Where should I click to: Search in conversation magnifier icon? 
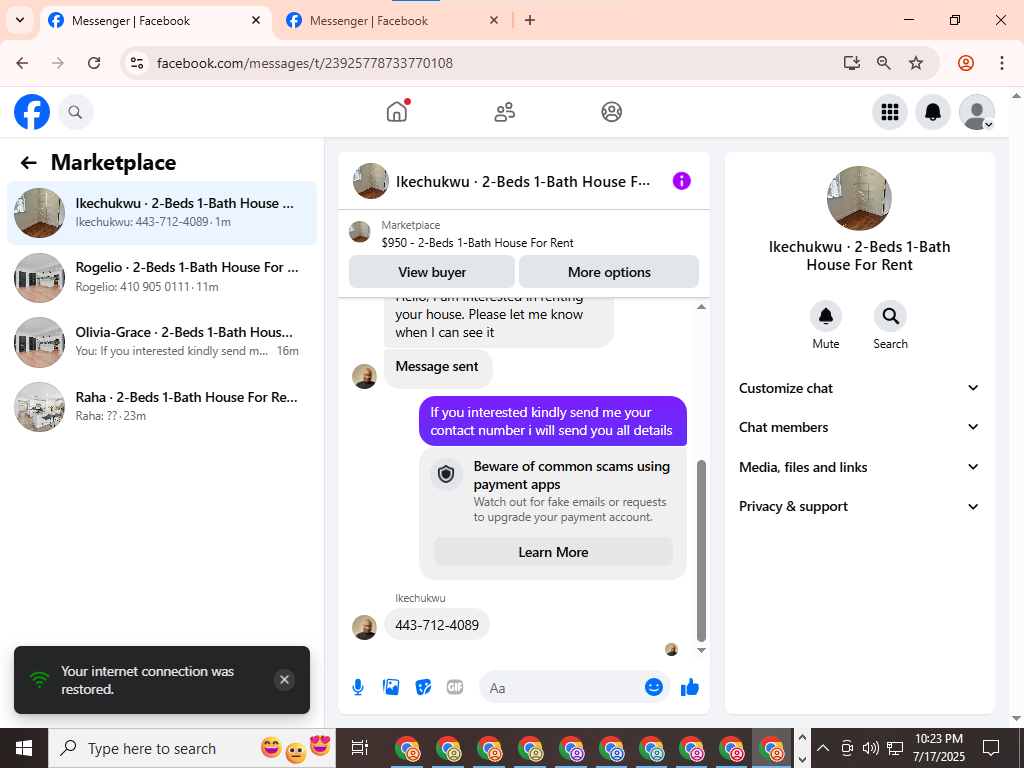(890, 317)
